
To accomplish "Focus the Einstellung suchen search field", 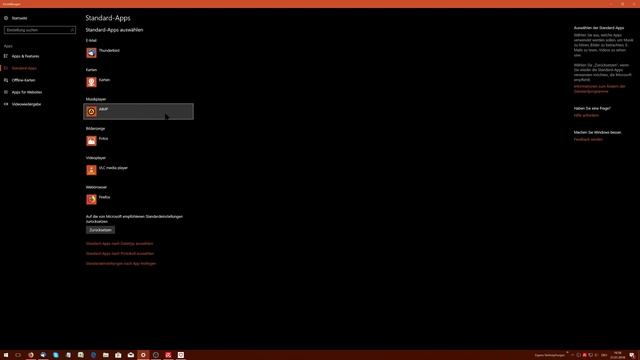I will pos(40,30).
